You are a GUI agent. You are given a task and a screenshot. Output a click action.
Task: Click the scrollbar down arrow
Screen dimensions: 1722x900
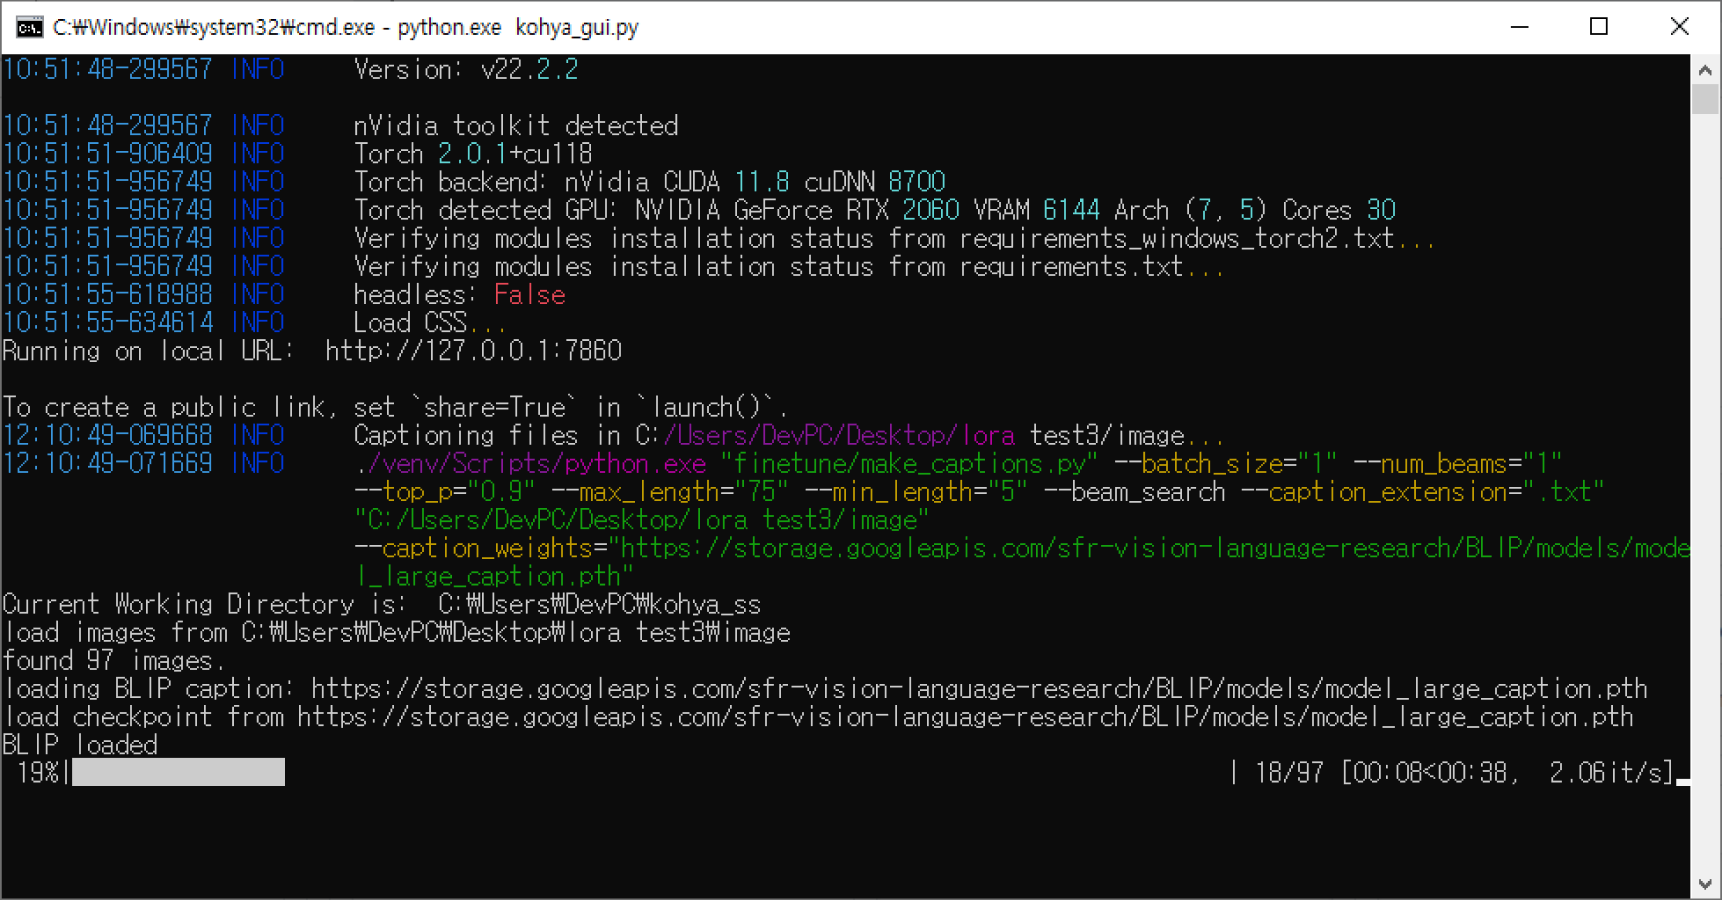(x=1705, y=884)
